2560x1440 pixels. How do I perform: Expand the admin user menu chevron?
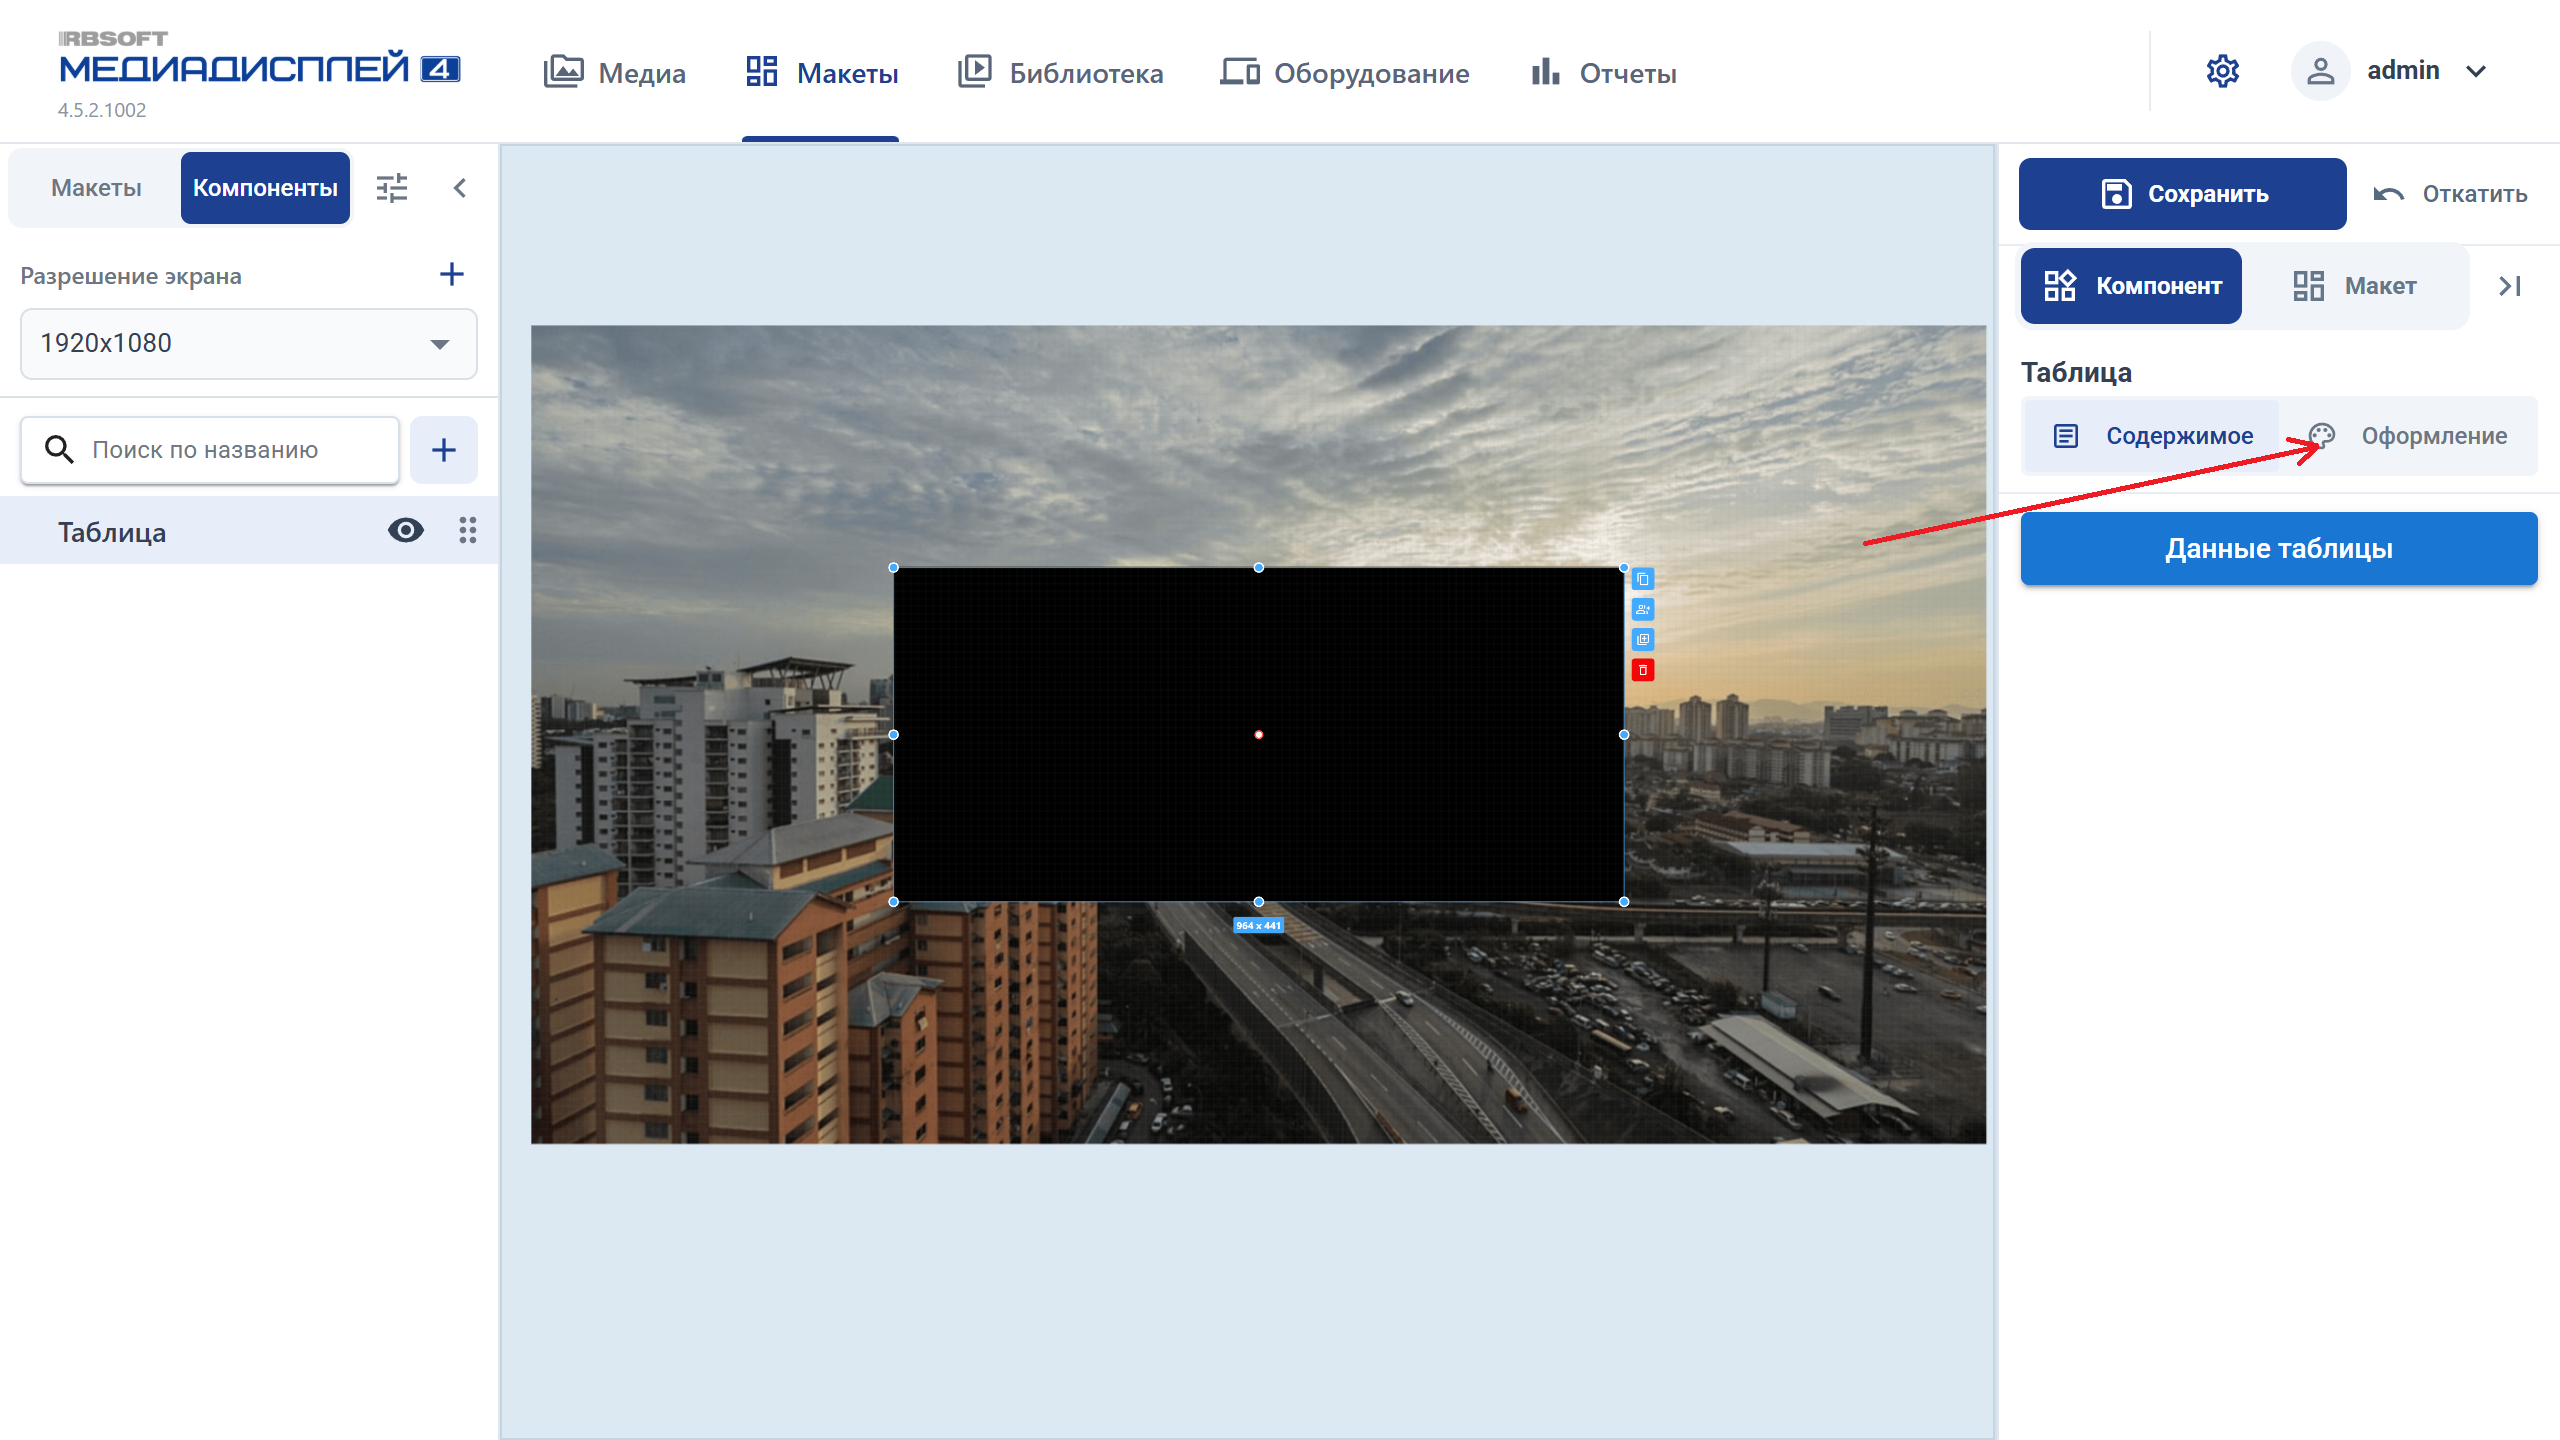[x=2476, y=71]
